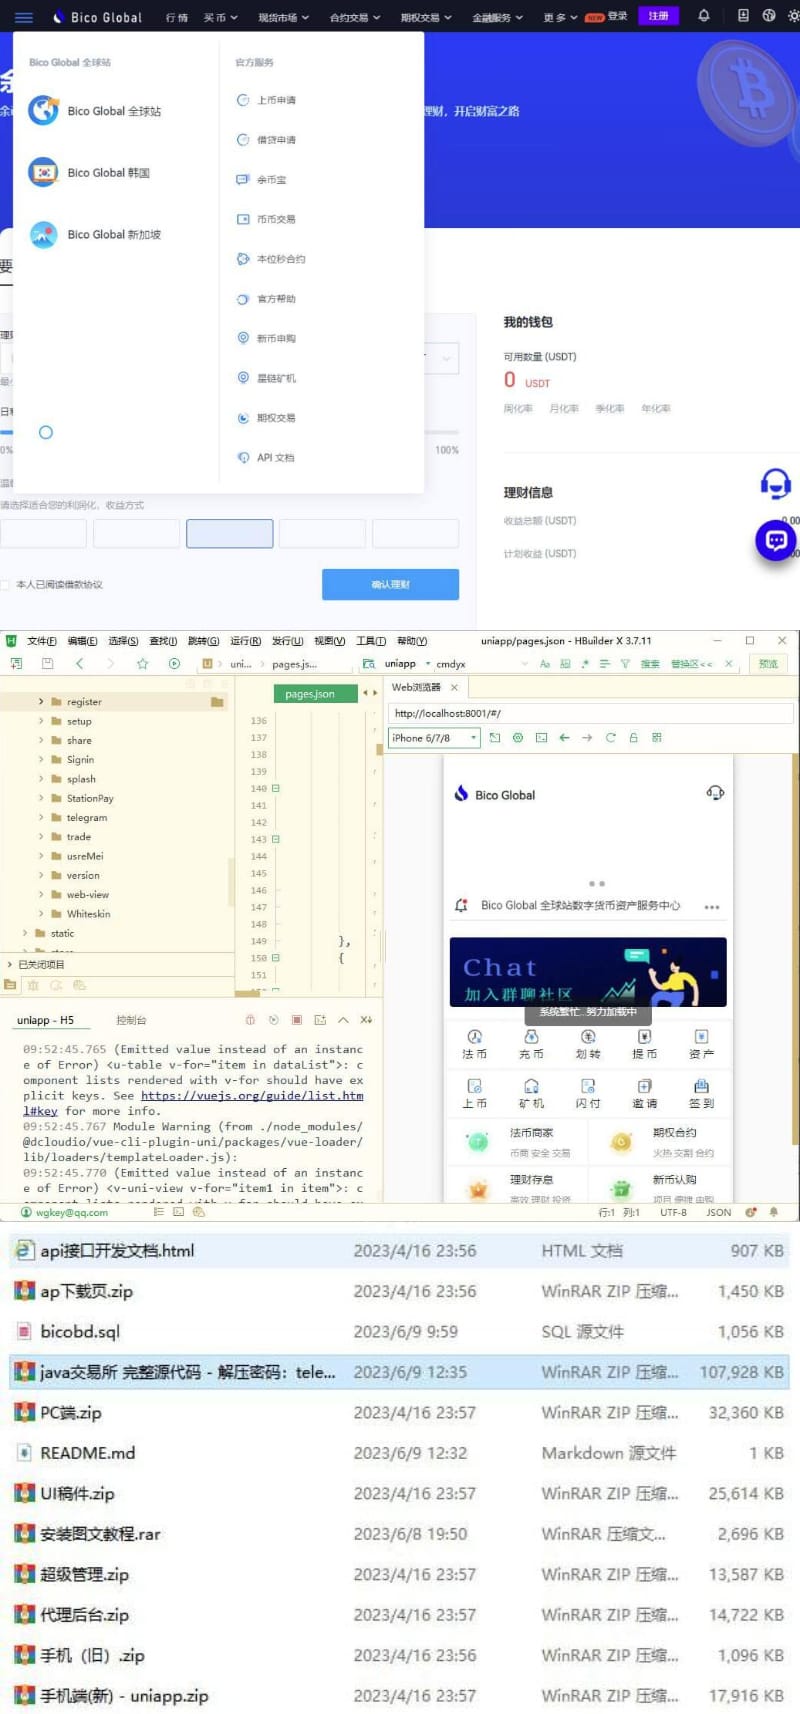Select Bico Global 新加坡 site
Viewport: 800px width, 1714px height.
click(95, 235)
